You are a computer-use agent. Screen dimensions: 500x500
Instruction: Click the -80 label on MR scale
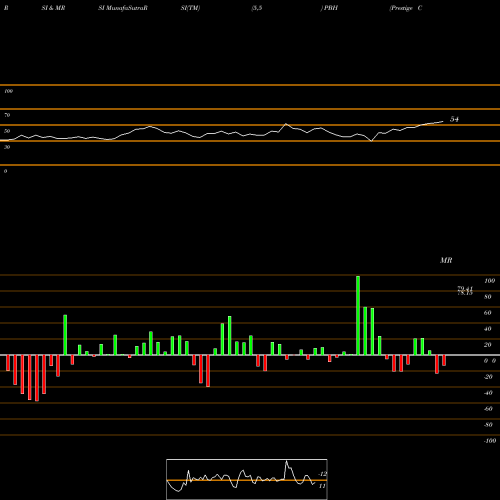(488, 425)
